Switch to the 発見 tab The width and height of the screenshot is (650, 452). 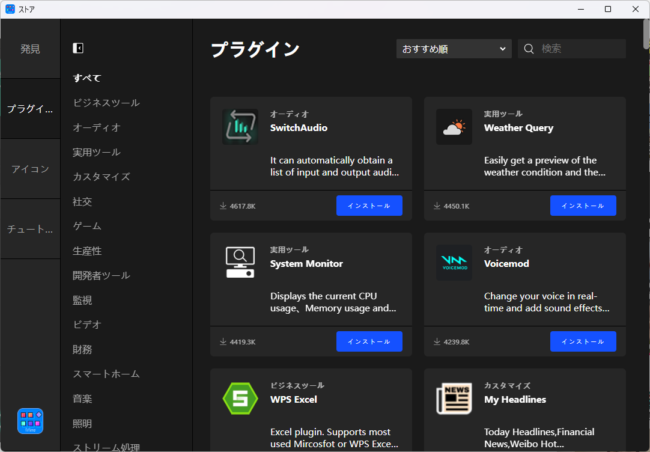pos(30,49)
